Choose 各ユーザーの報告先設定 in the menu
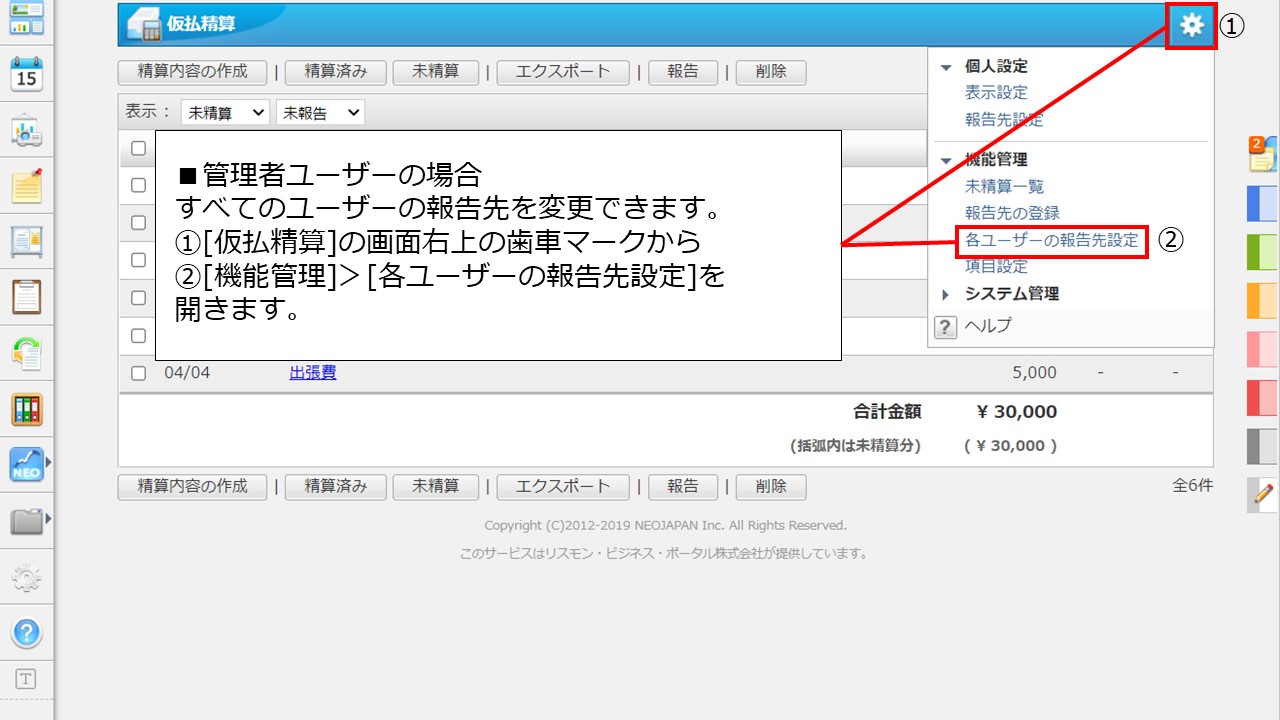 point(1051,240)
